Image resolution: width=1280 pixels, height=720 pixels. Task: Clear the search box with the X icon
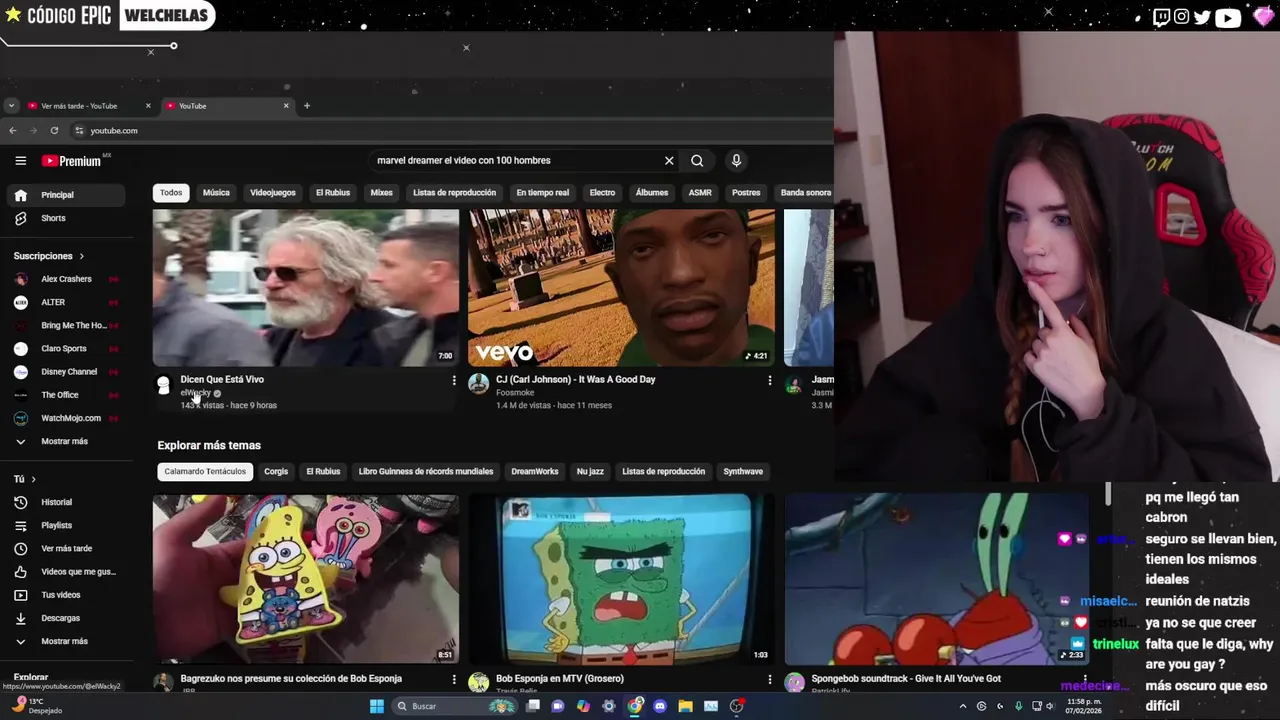[669, 160]
